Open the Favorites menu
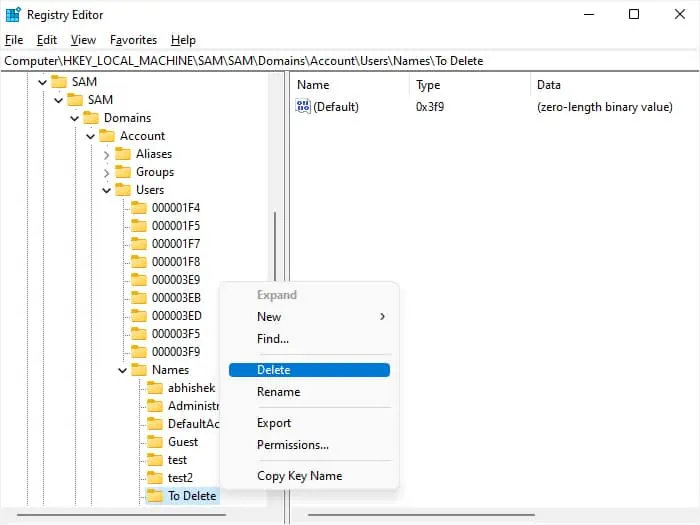 coord(133,40)
